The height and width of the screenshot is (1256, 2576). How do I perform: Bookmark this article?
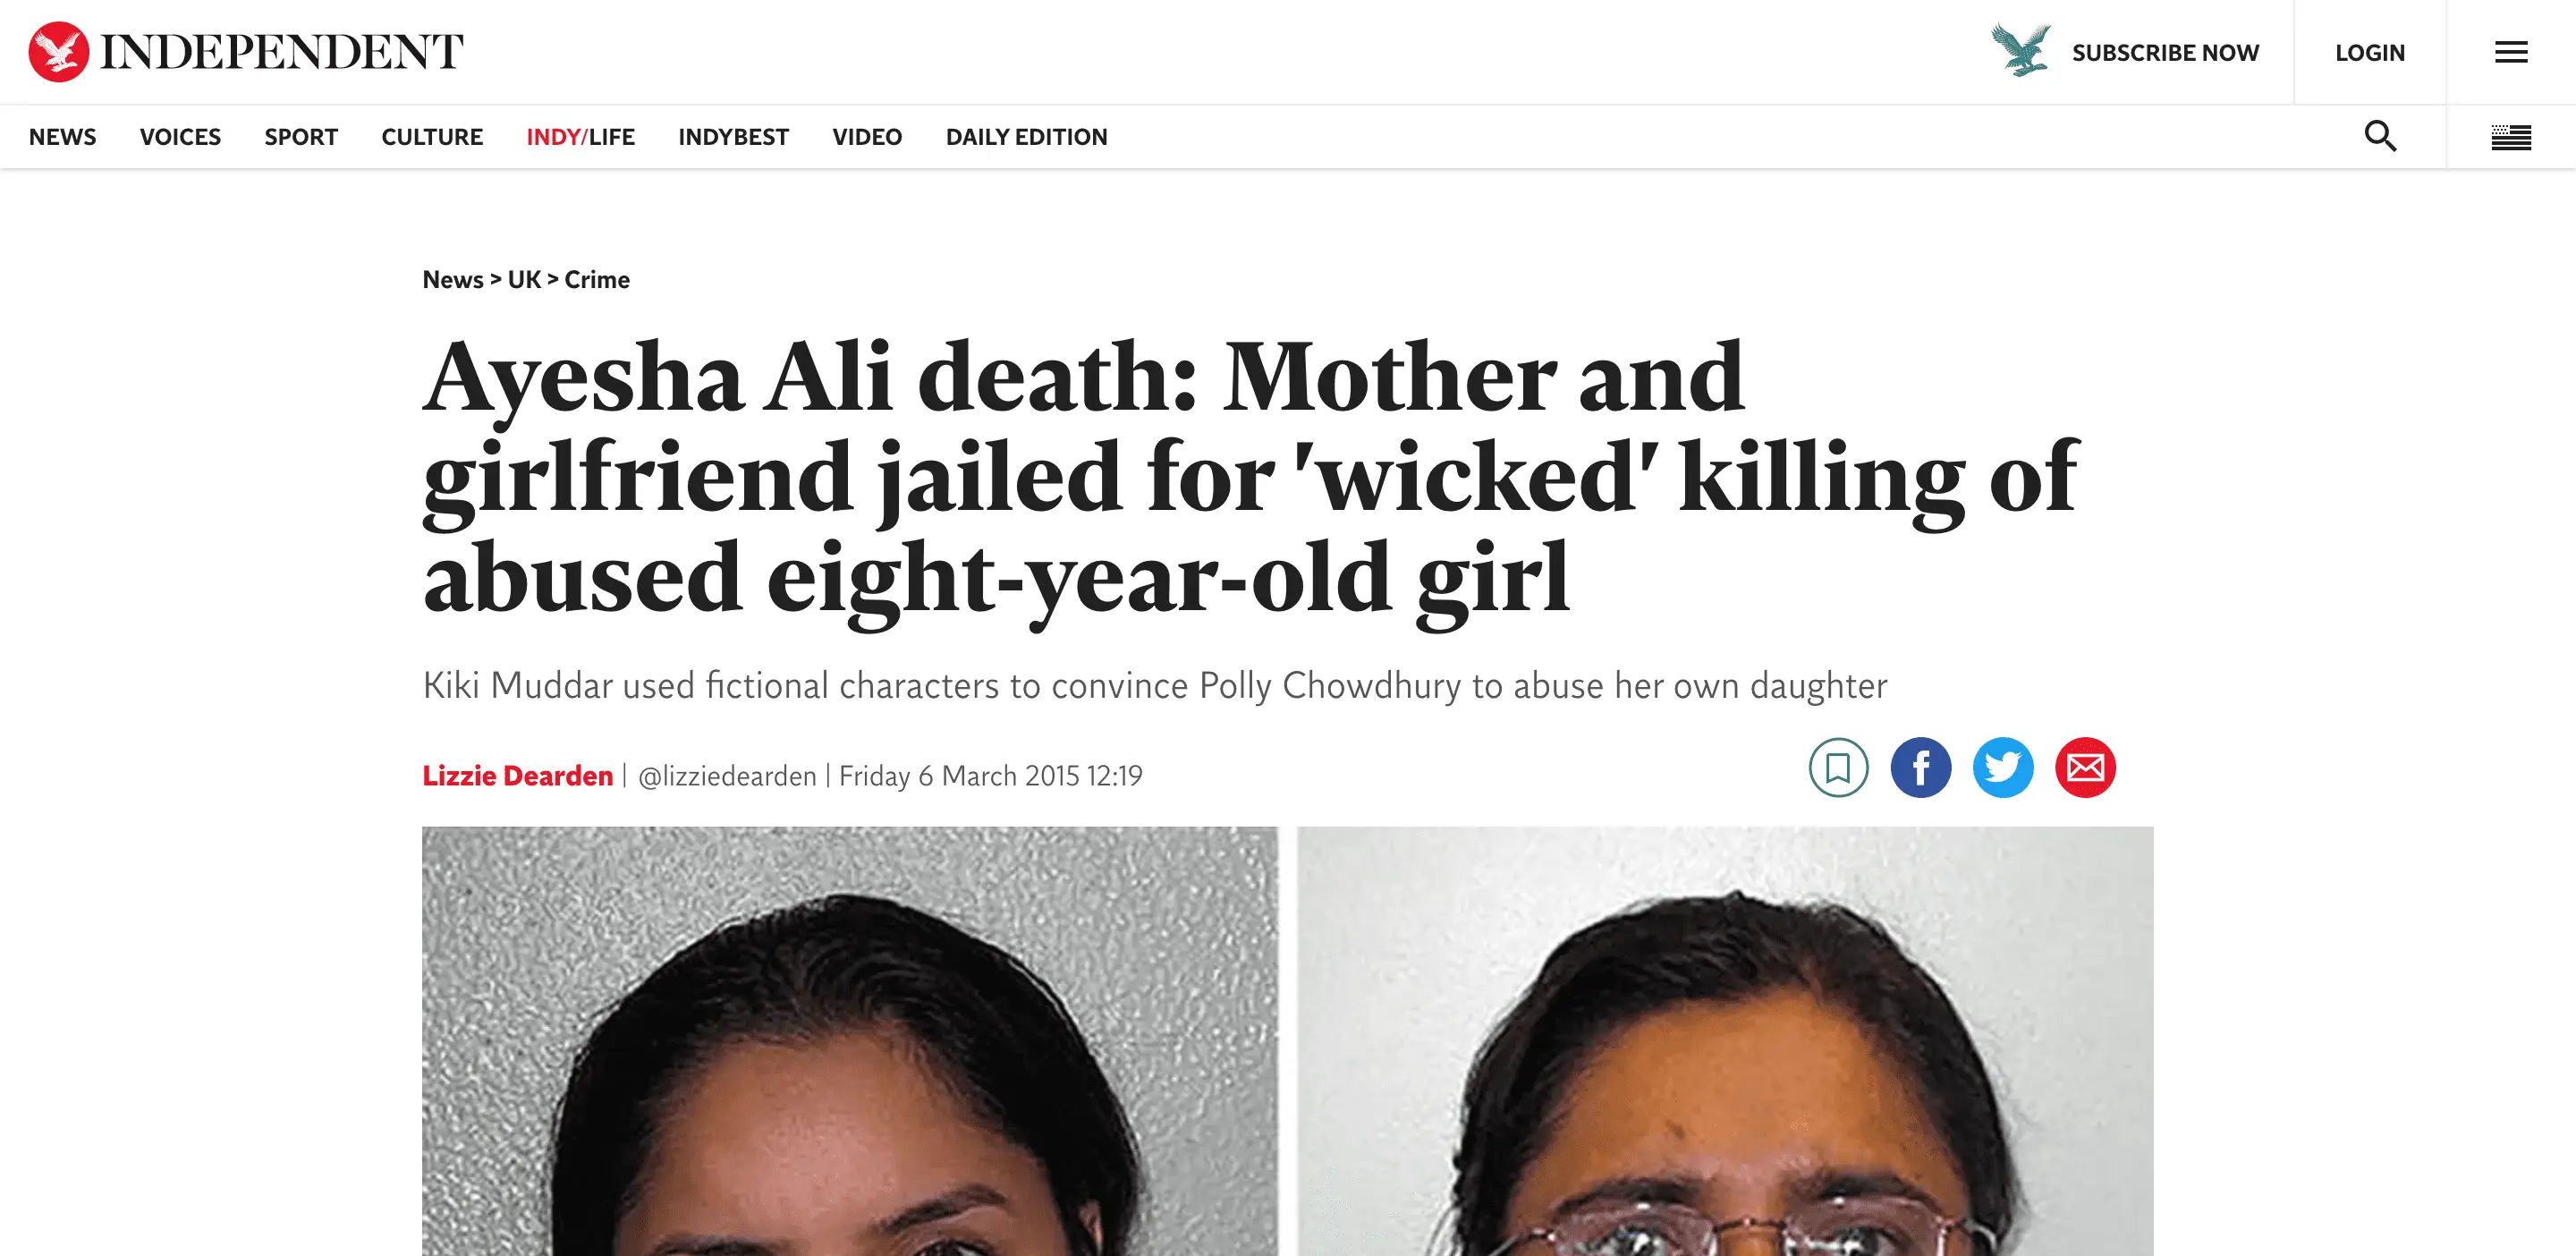pos(1838,768)
